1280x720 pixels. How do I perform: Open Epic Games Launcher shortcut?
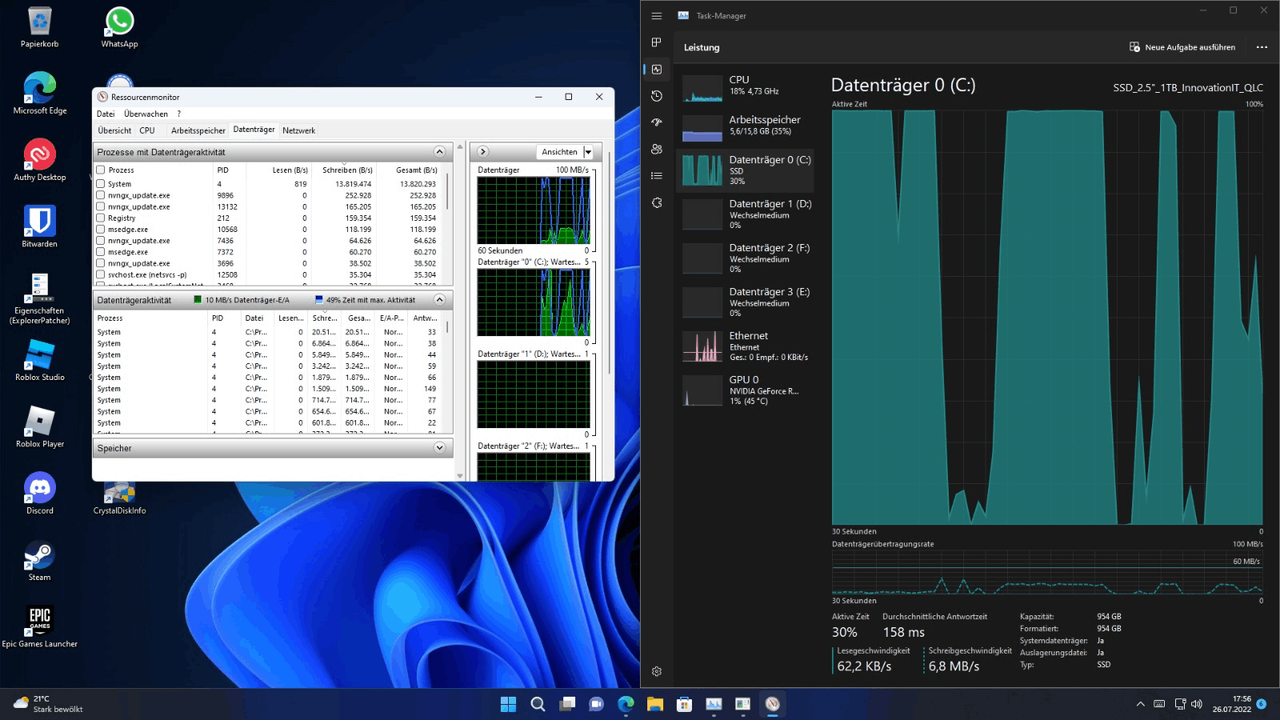coord(40,627)
